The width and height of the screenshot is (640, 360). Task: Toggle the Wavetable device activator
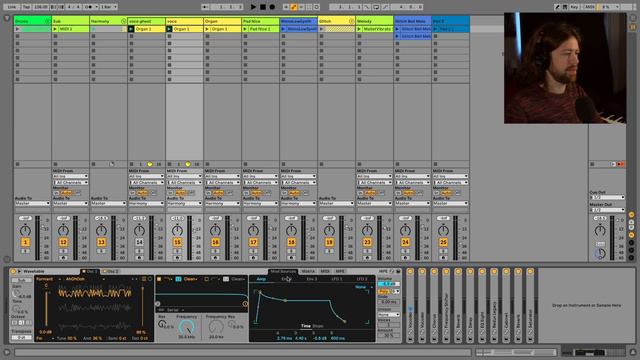point(13,271)
